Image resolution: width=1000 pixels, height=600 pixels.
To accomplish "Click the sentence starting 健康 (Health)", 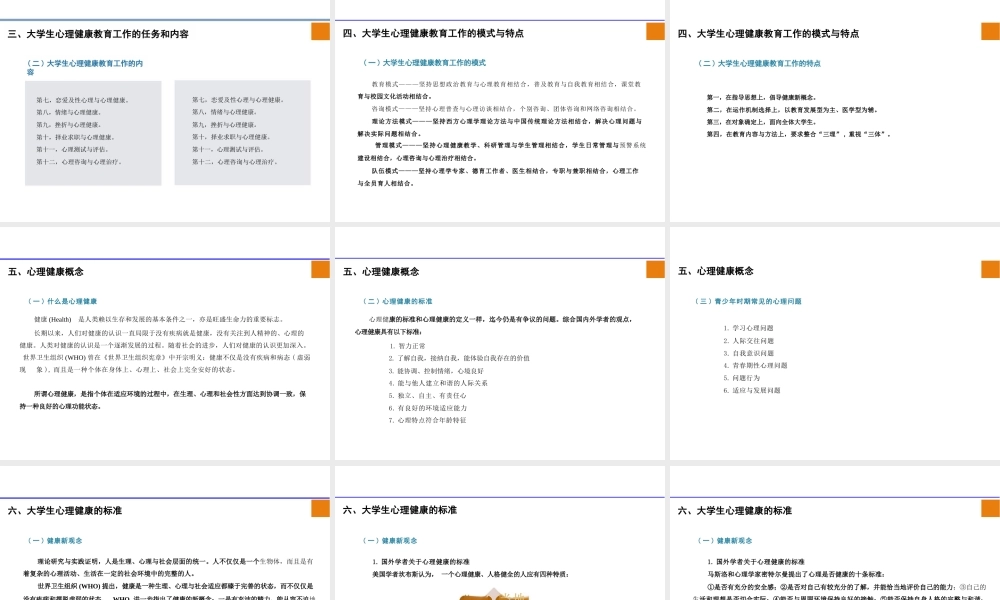I will point(159,319).
